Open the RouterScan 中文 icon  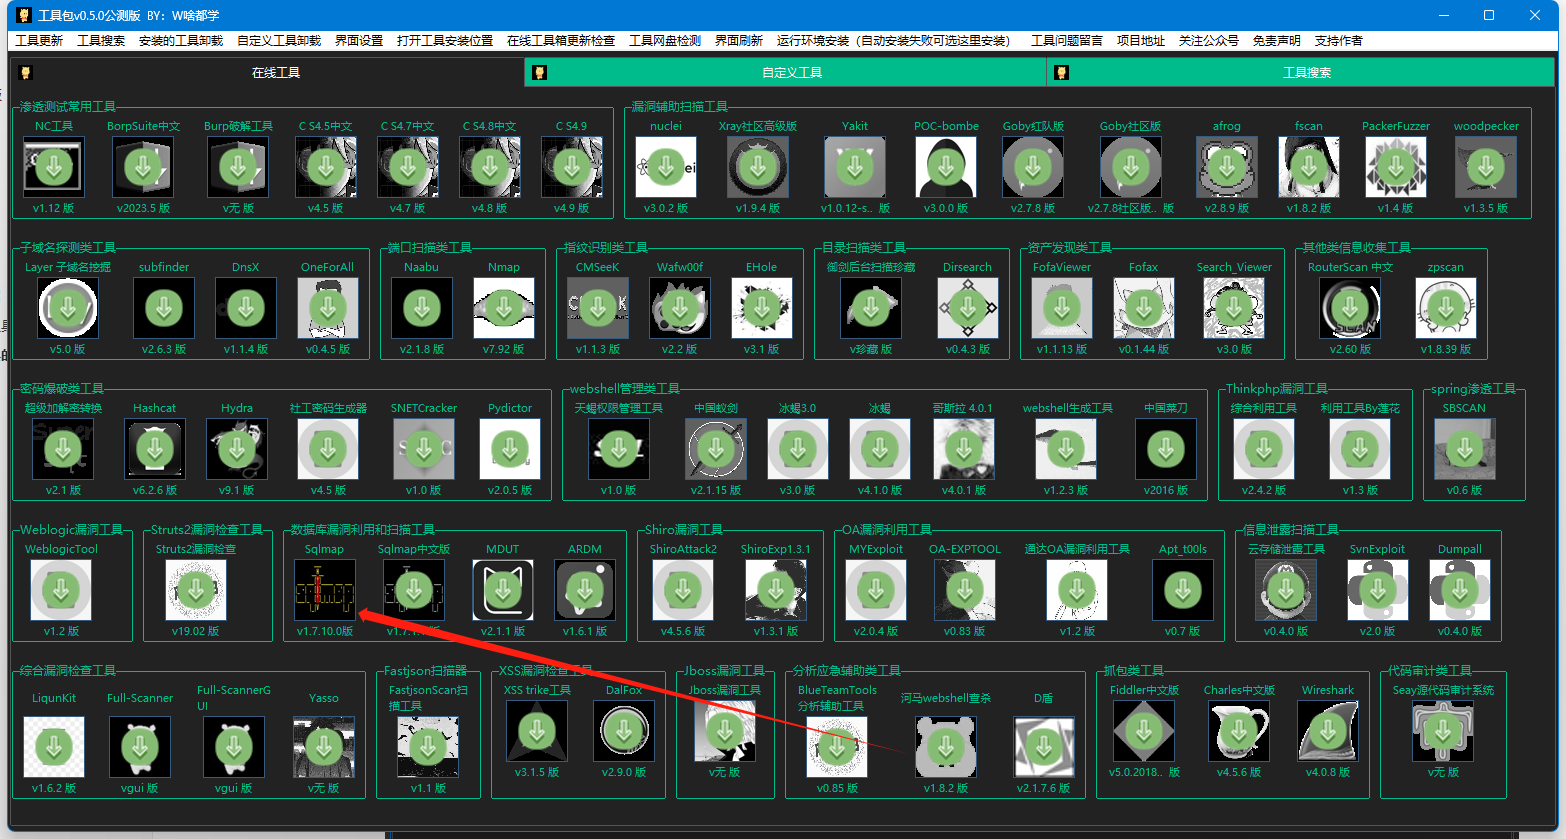[x=1350, y=308]
